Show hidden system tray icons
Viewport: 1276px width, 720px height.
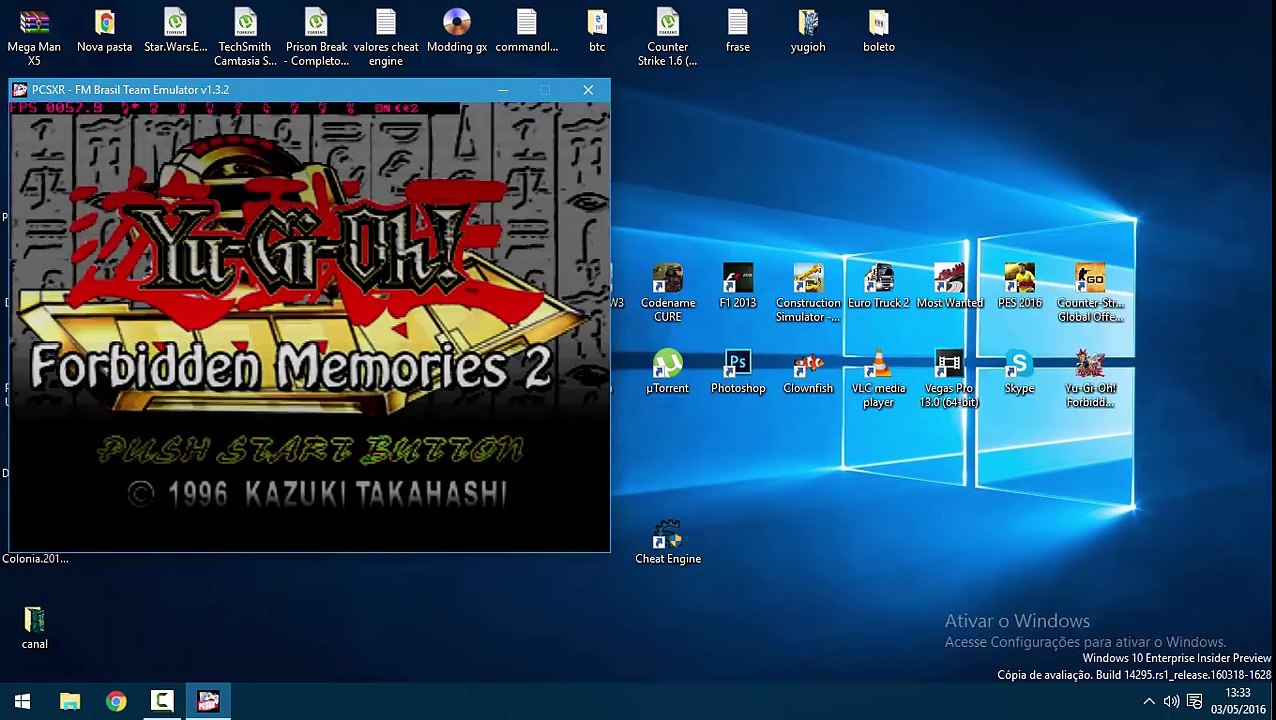1149,702
